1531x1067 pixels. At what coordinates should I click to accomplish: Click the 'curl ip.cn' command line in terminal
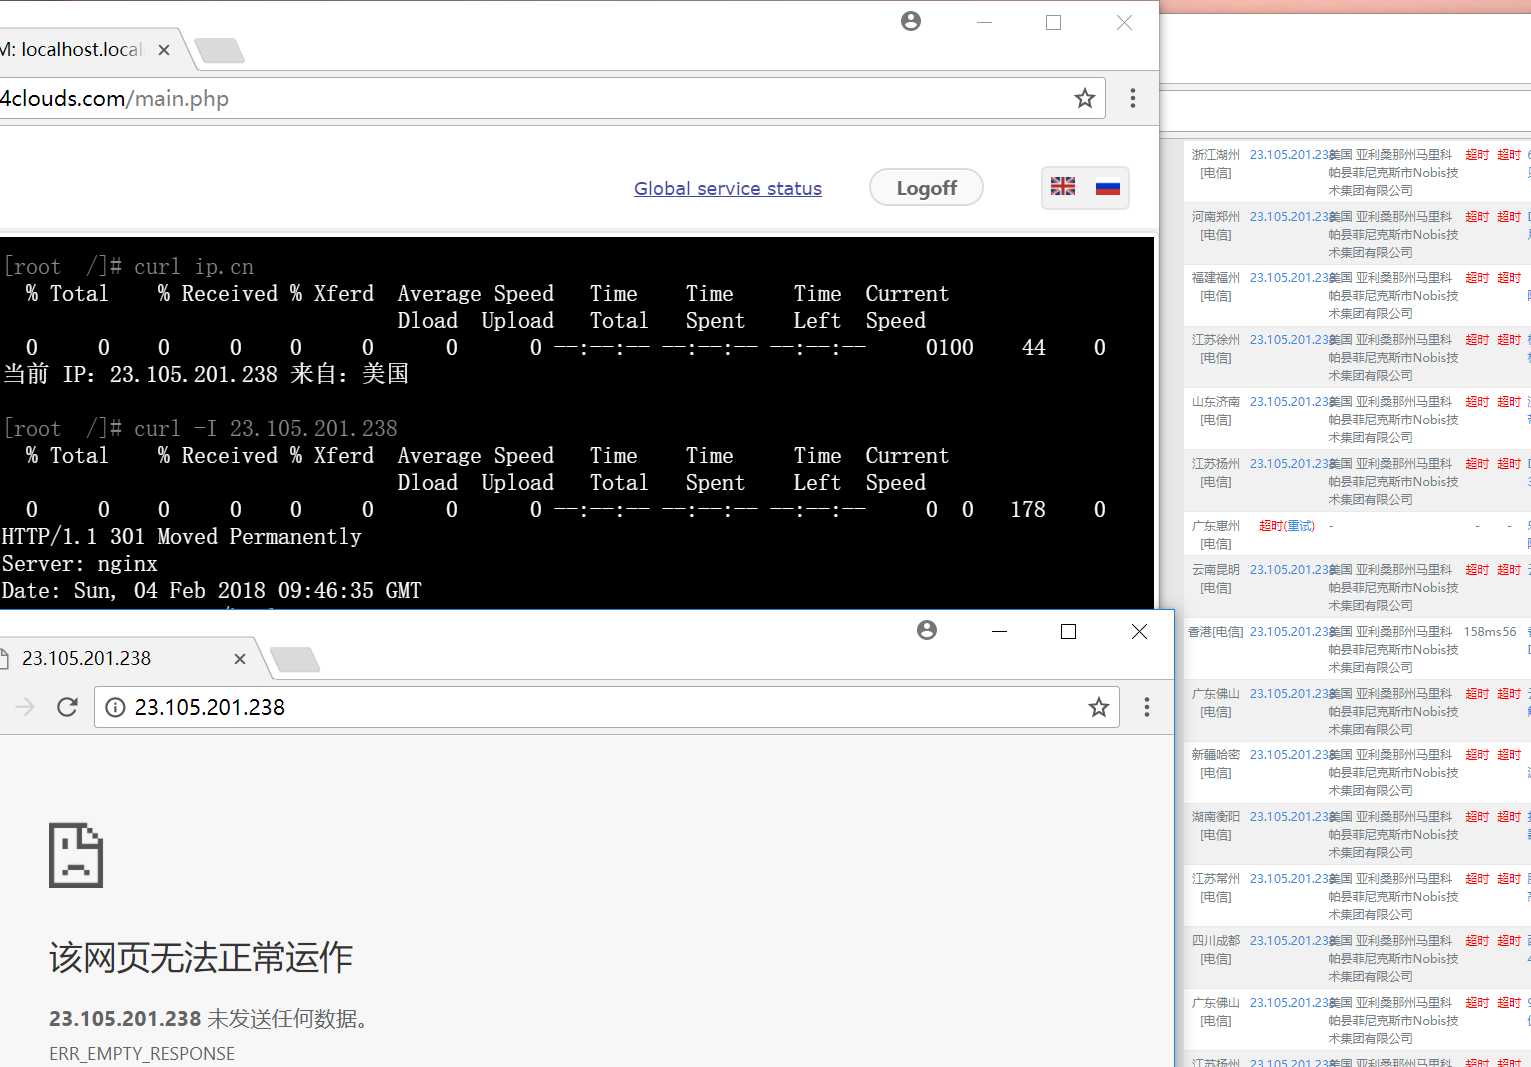click(x=129, y=266)
